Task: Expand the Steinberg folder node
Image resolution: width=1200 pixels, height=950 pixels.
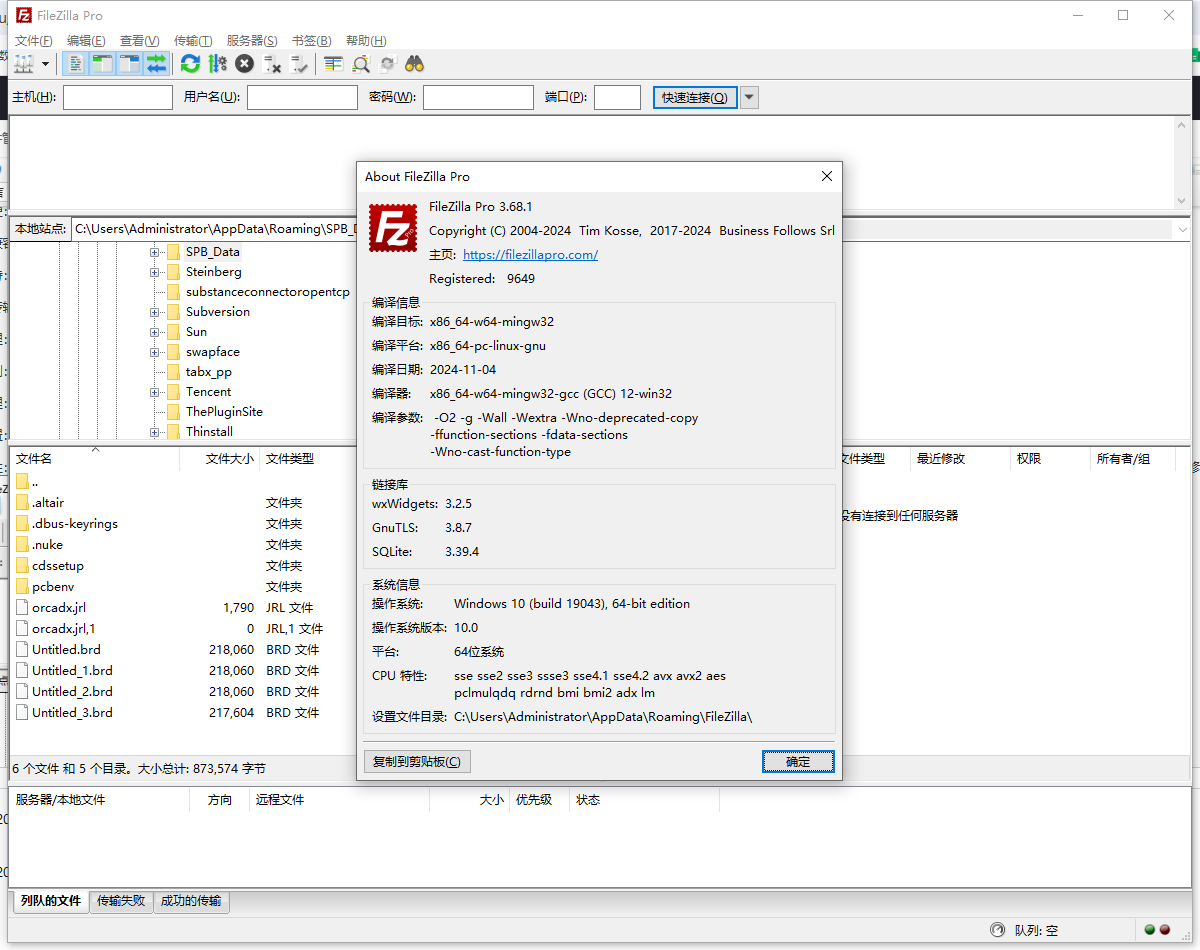Action: (155, 272)
